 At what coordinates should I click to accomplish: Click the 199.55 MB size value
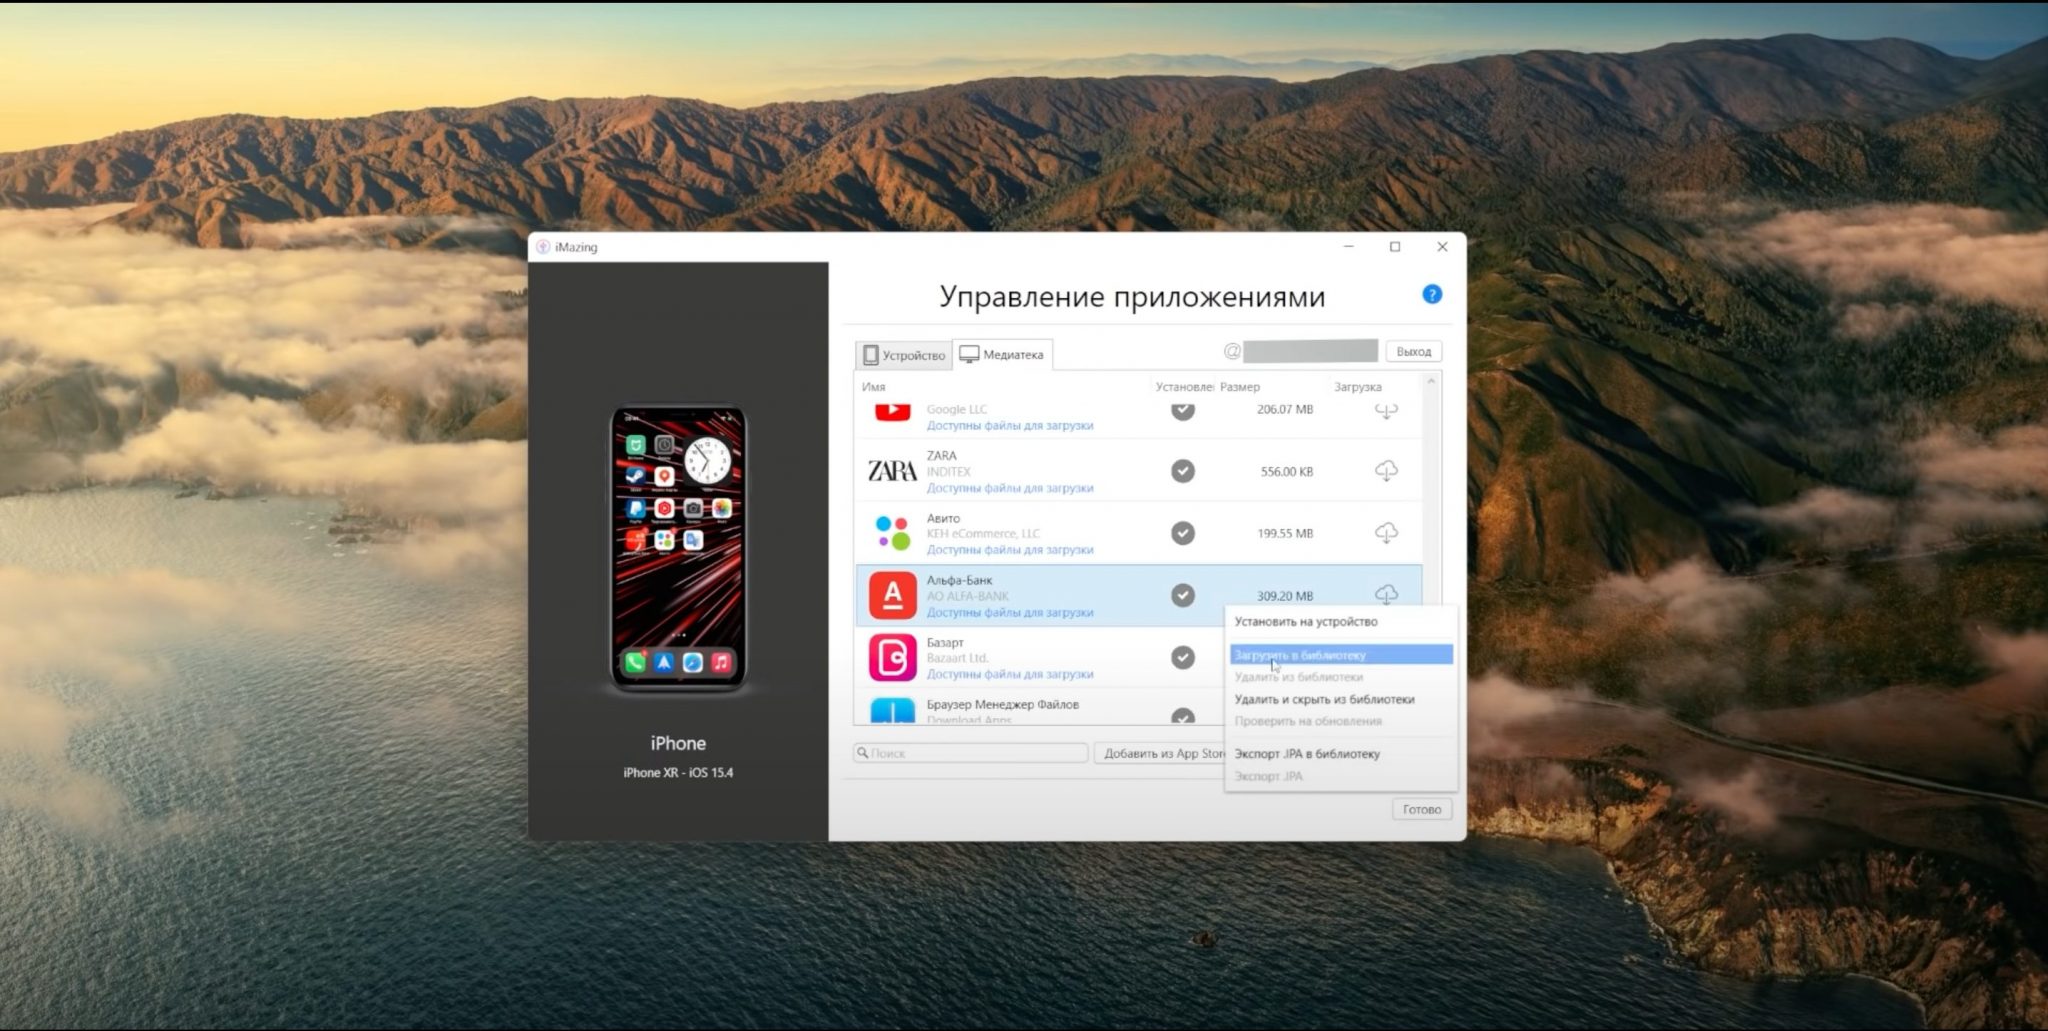[1285, 533]
